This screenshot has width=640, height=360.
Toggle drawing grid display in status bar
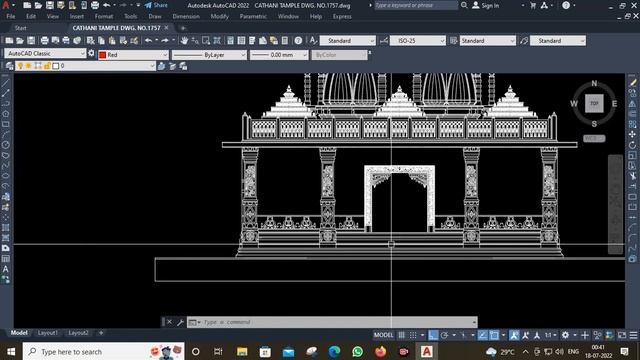click(x=402, y=335)
